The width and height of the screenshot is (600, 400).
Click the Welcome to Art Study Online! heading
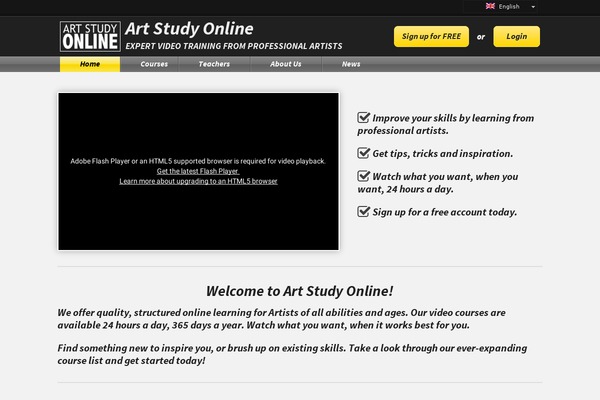300,291
